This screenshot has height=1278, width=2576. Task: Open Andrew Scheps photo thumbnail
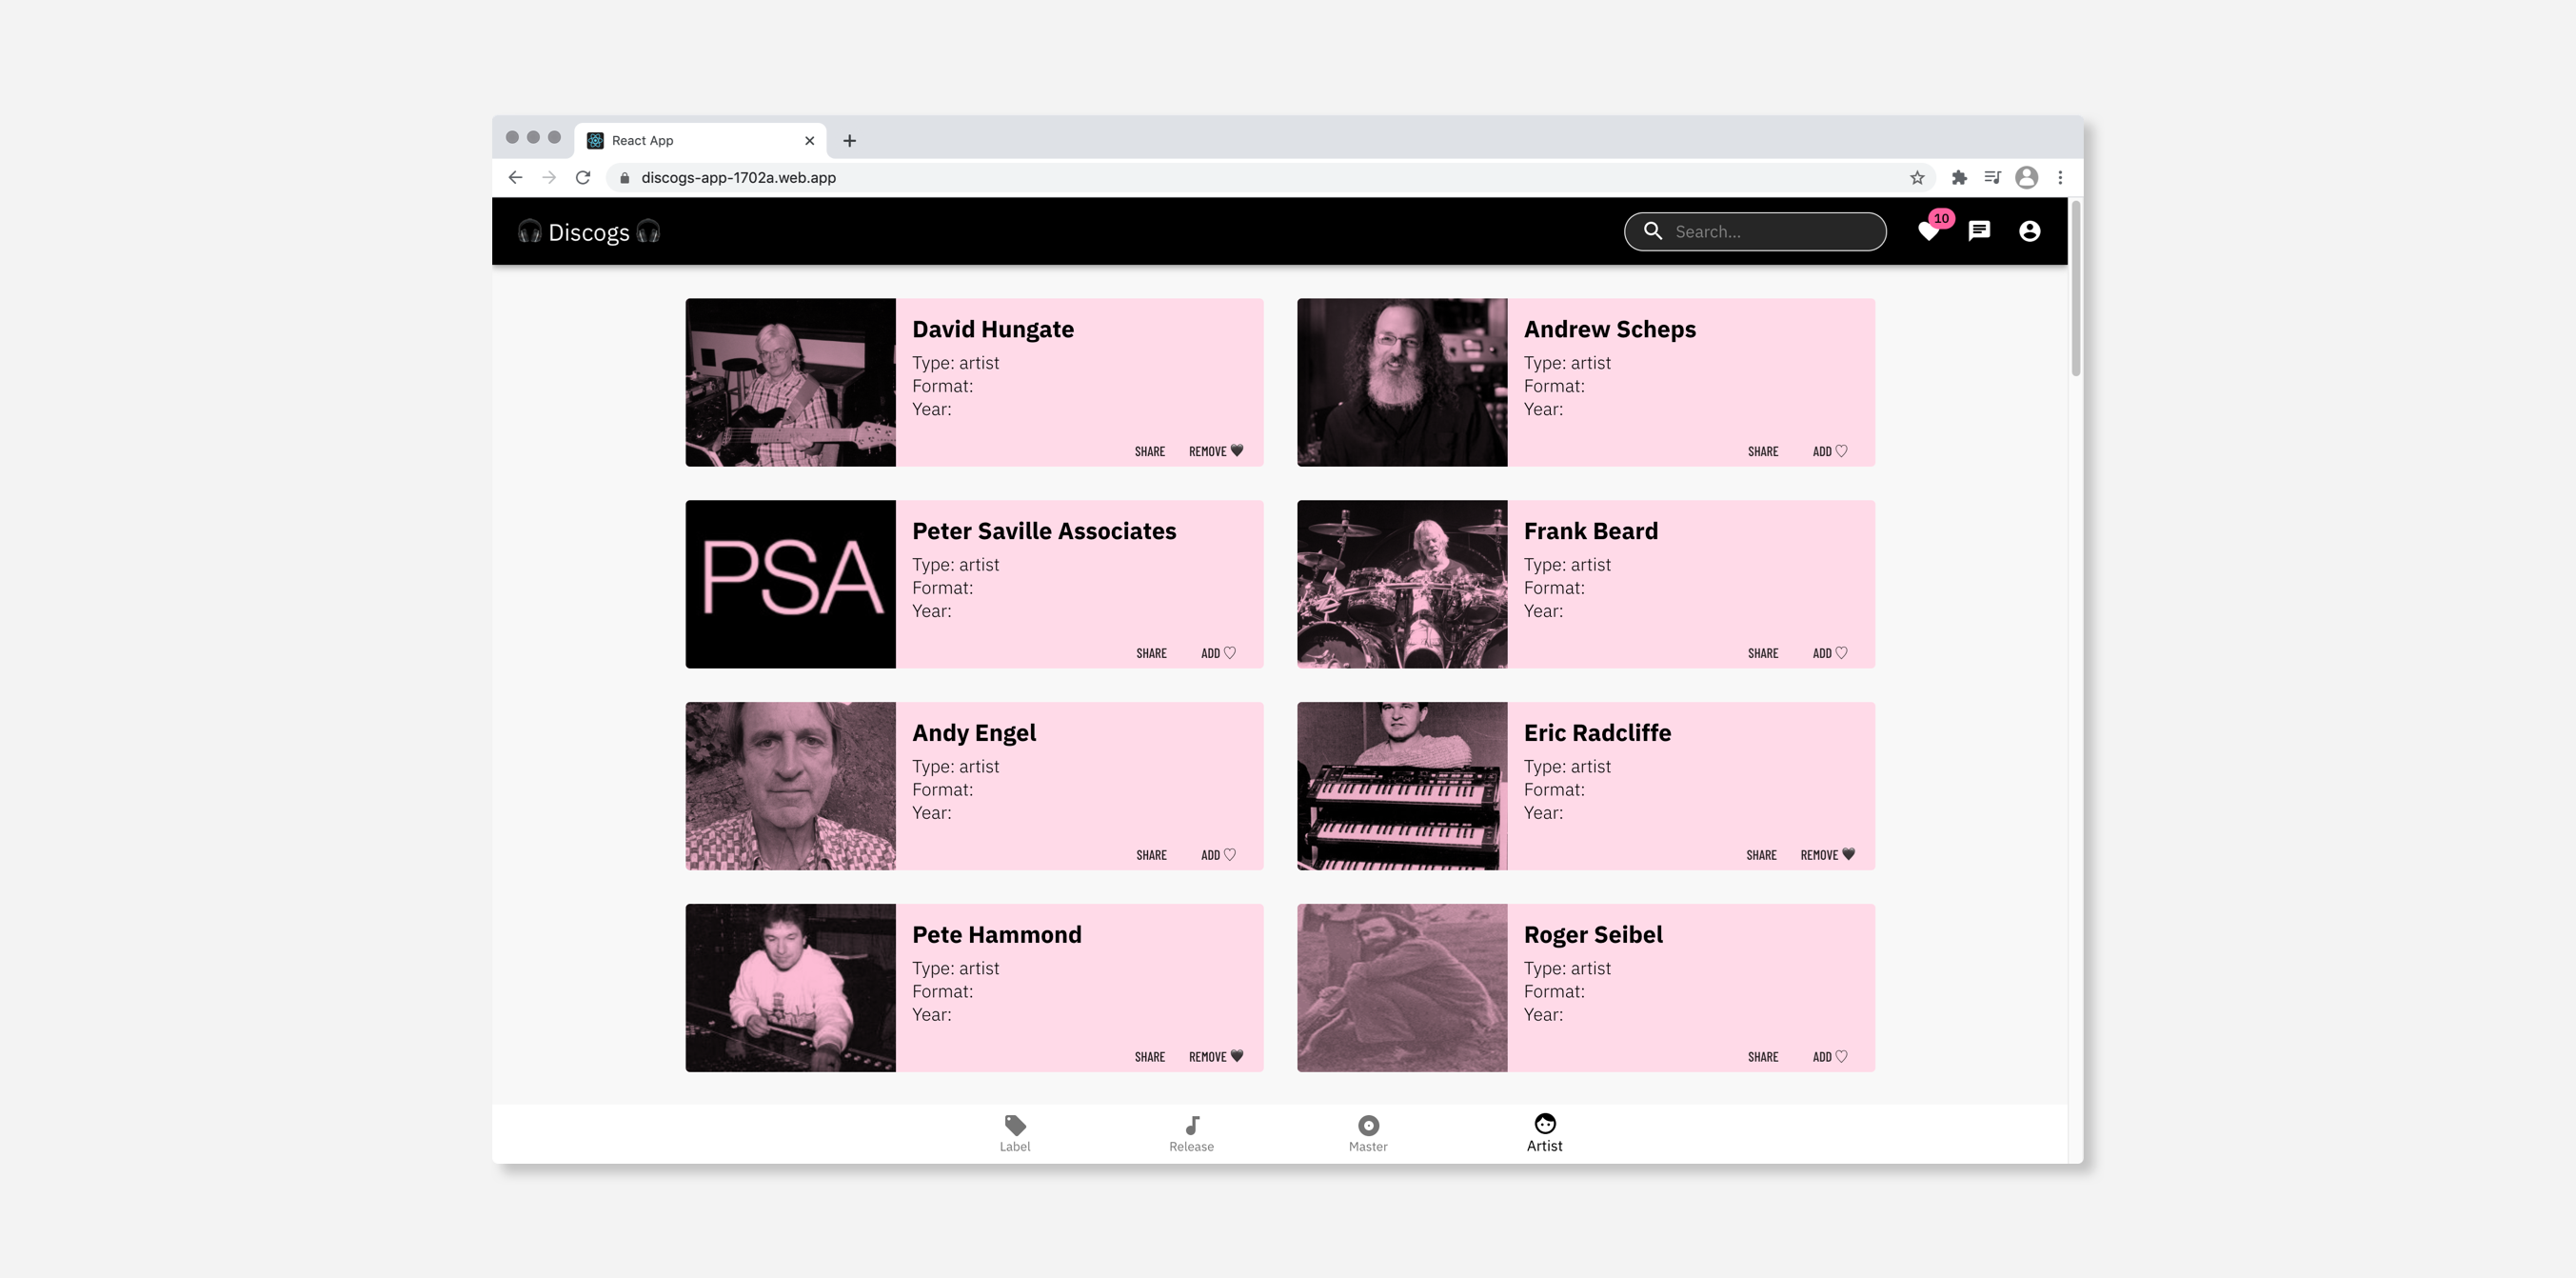point(1402,382)
